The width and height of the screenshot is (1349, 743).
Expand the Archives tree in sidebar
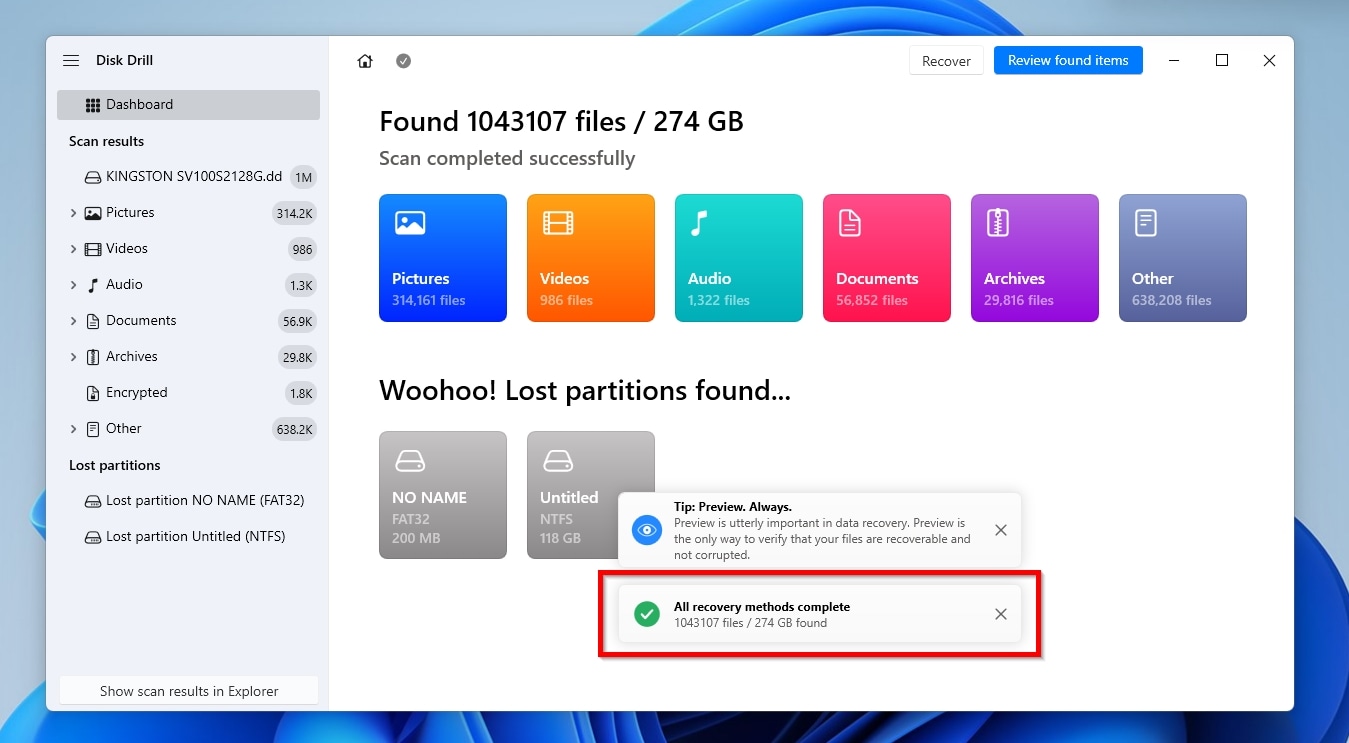coord(73,357)
